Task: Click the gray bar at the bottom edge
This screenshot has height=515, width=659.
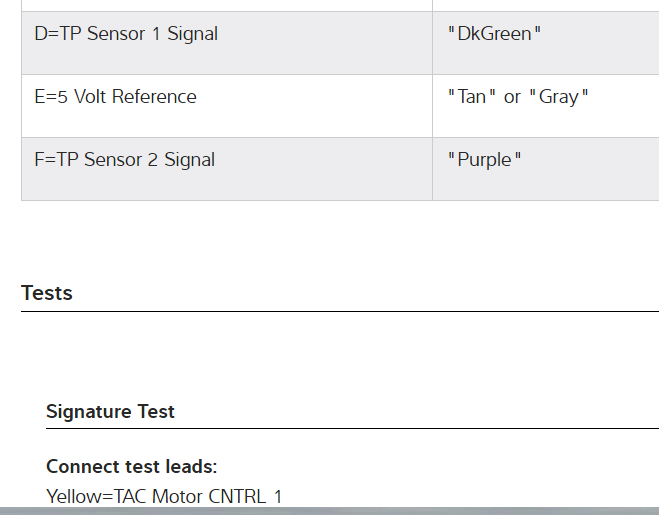Action: 329,510
